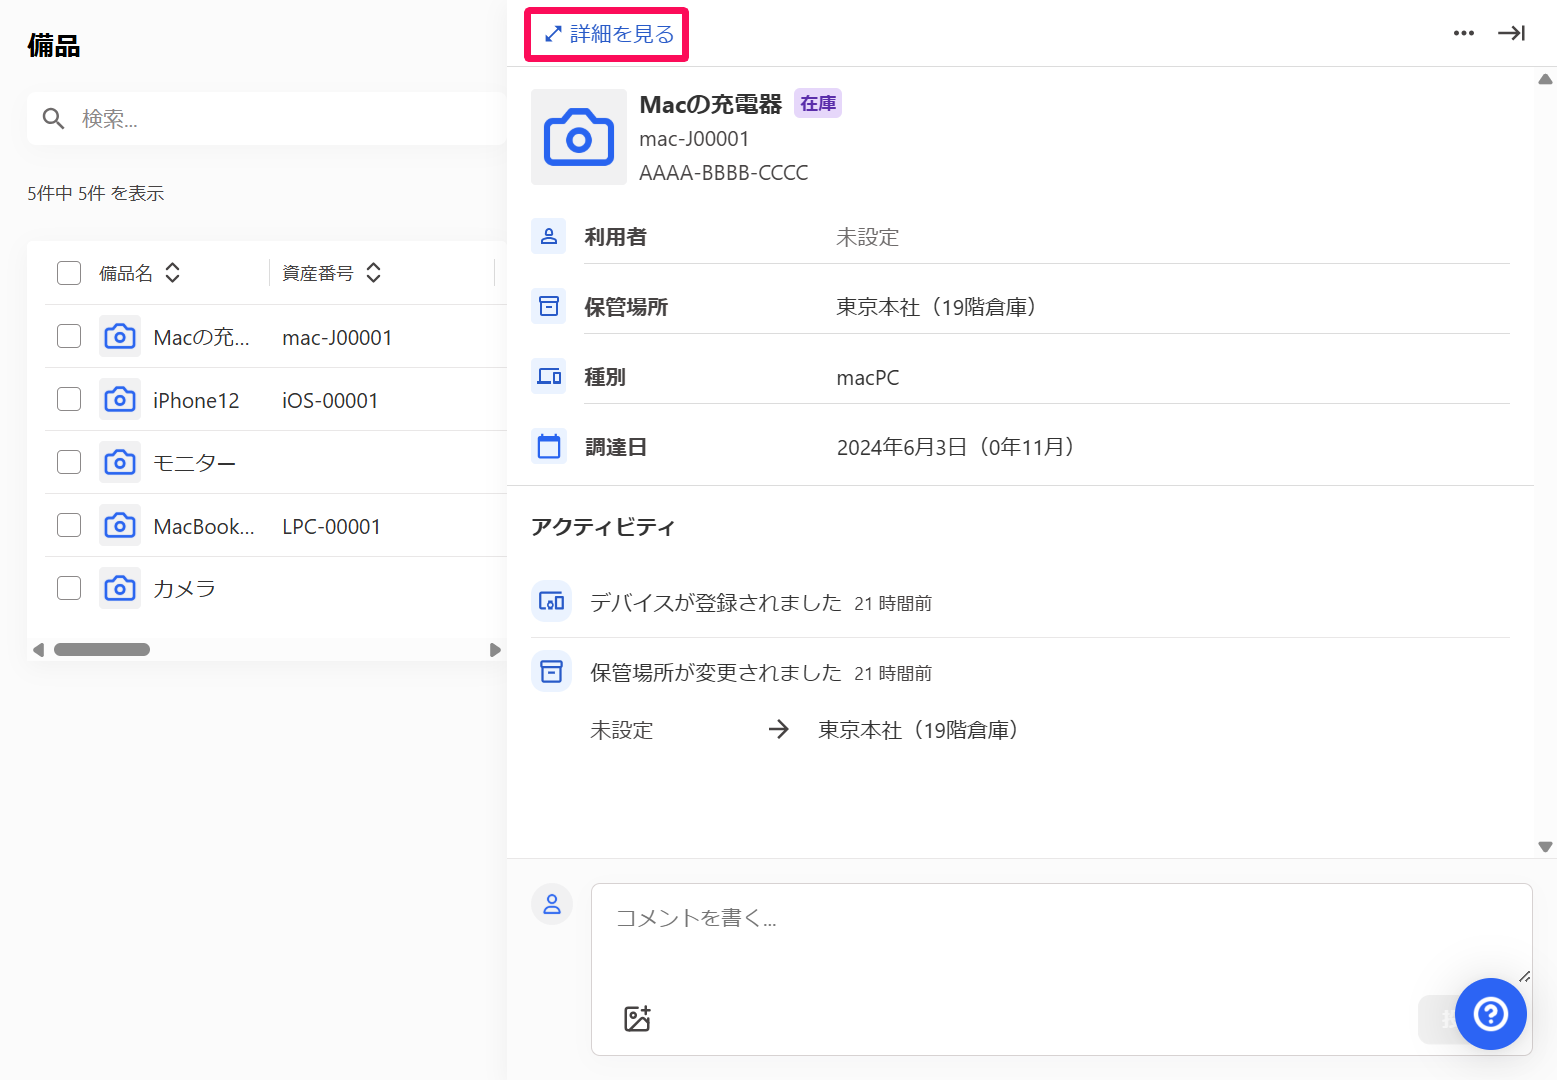This screenshot has width=1557, height=1080.
Task: Click the table scrollbar right arrow
Action: pyautogui.click(x=495, y=650)
